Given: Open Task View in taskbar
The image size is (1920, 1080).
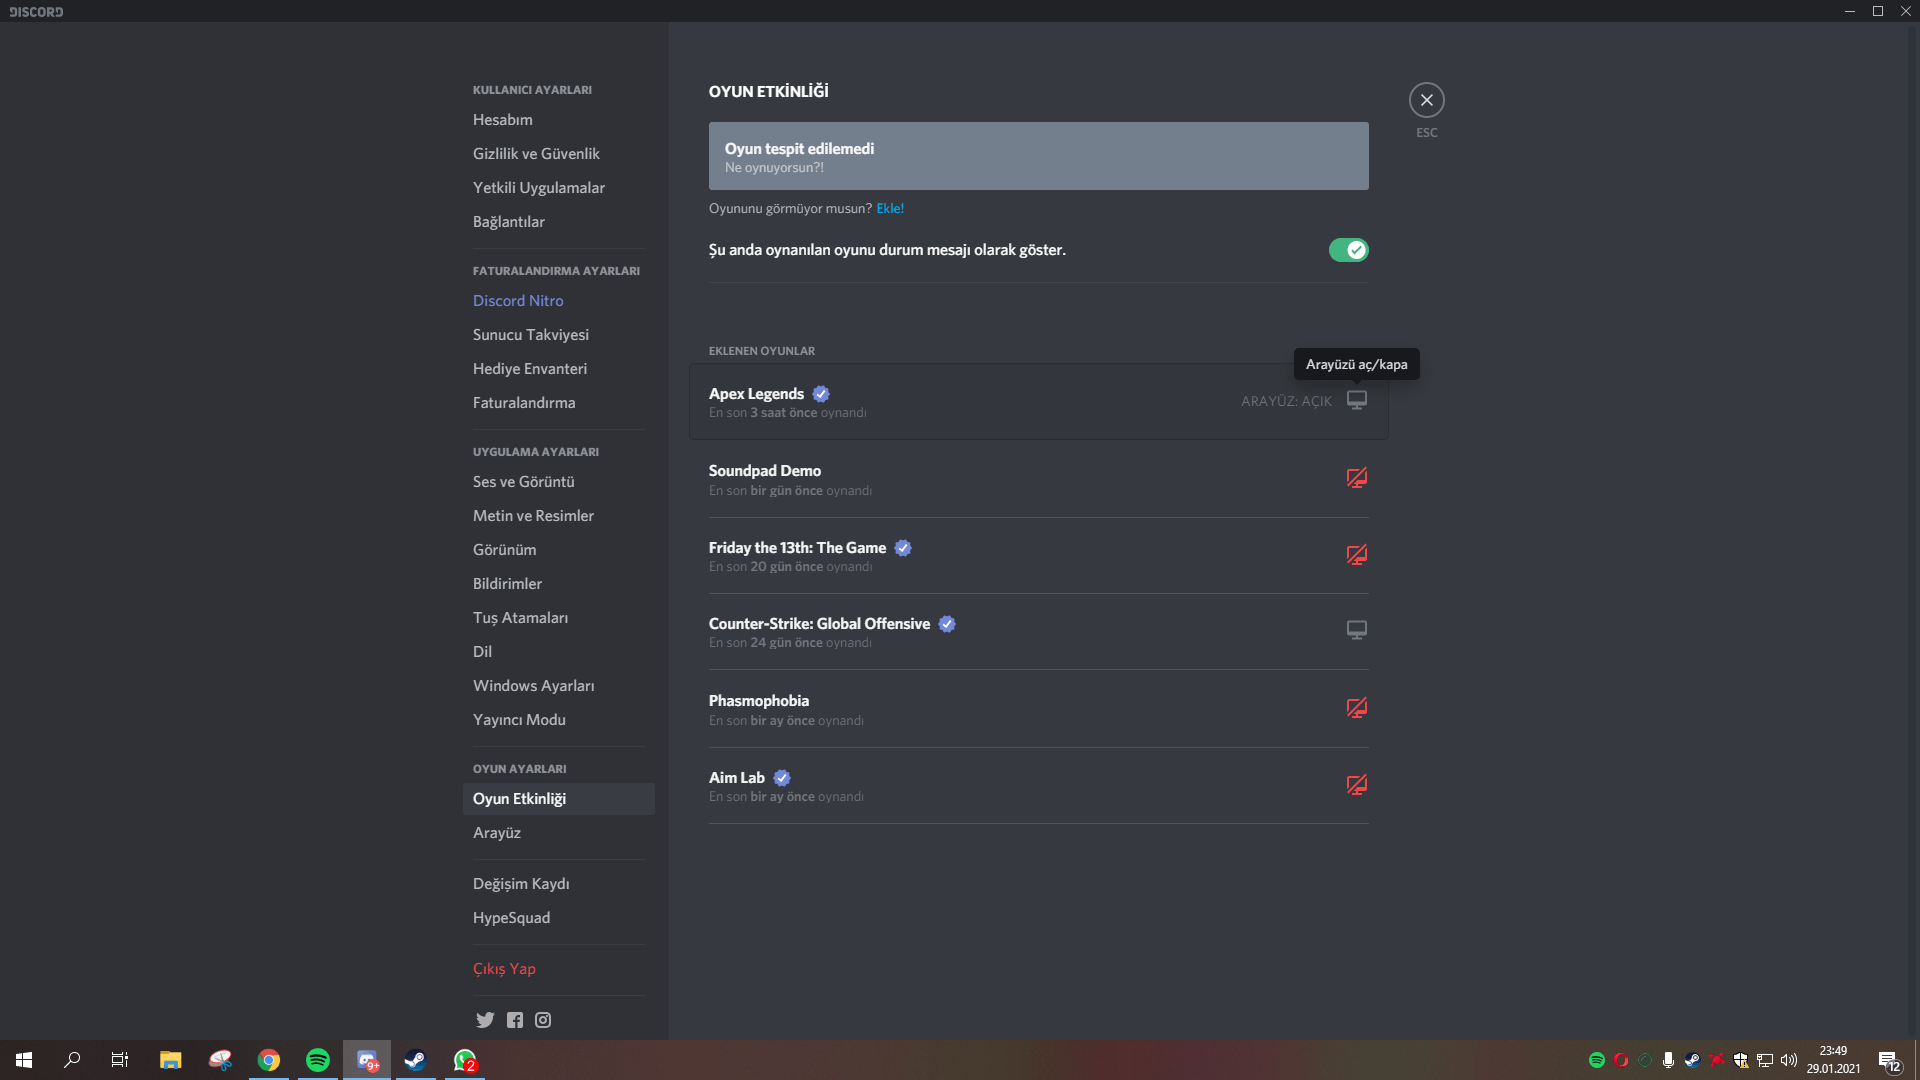Looking at the screenshot, I should pyautogui.click(x=120, y=1060).
